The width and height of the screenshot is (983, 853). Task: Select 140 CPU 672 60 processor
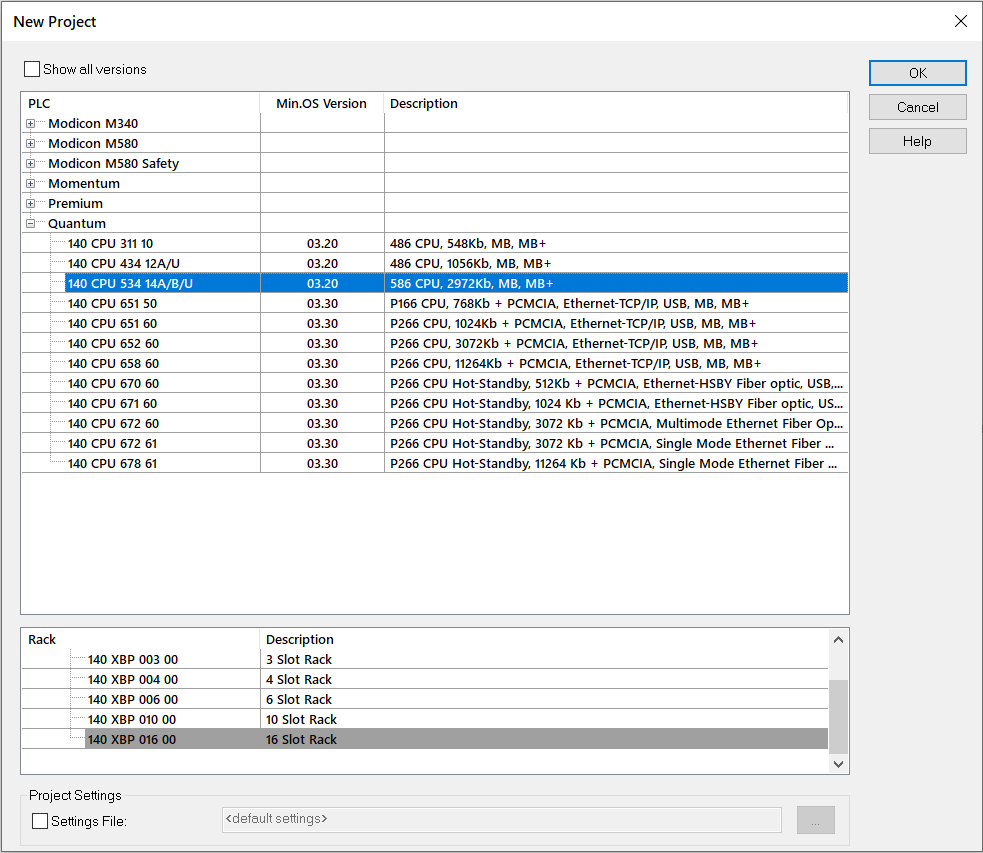click(434, 424)
